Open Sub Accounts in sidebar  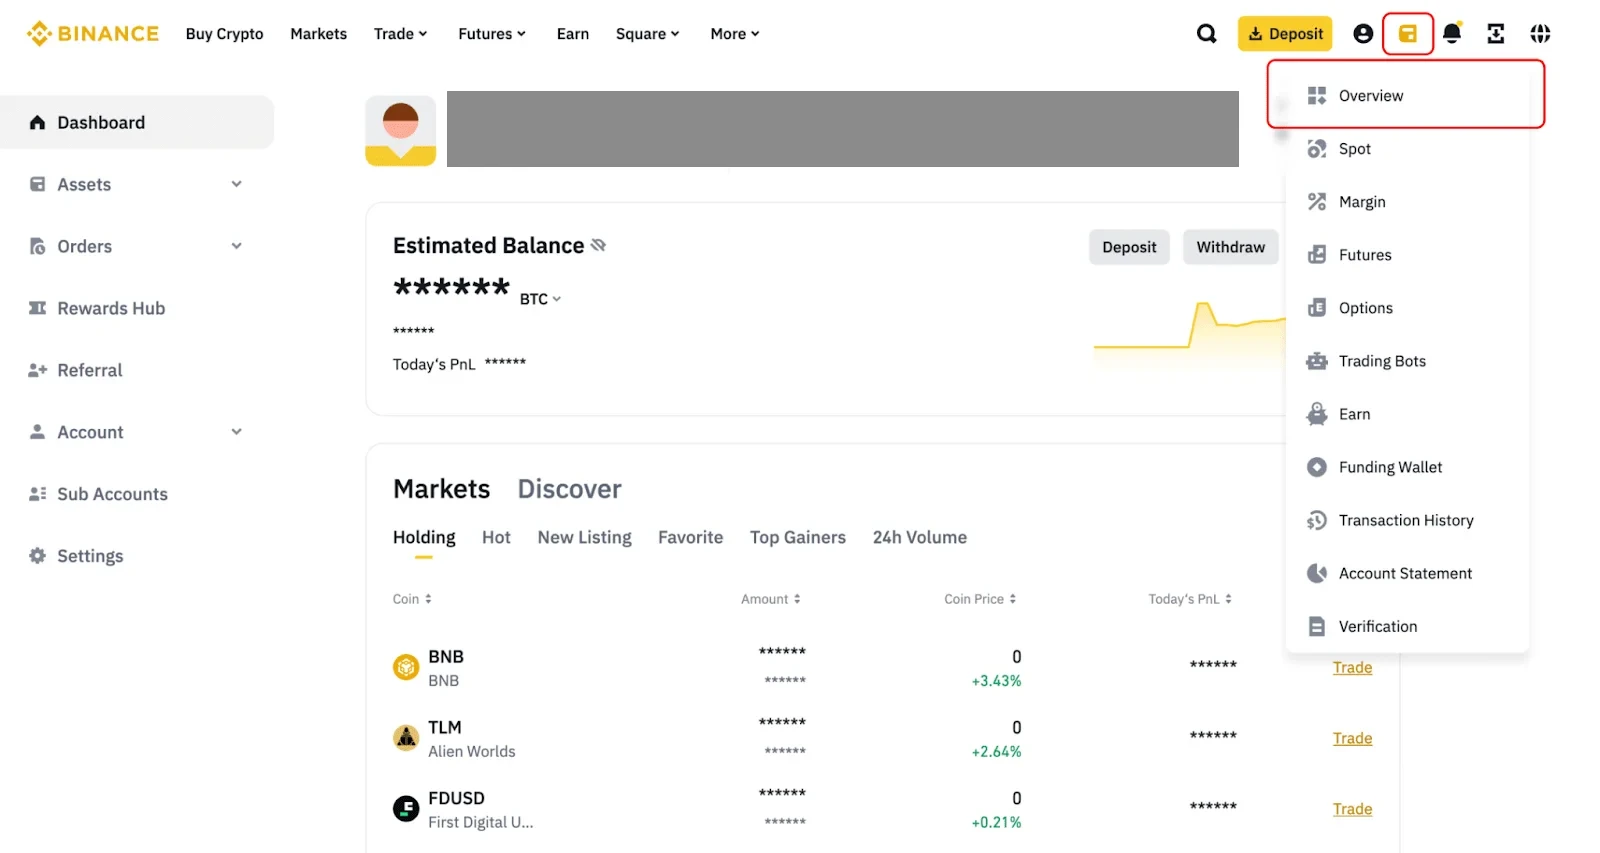(137, 494)
